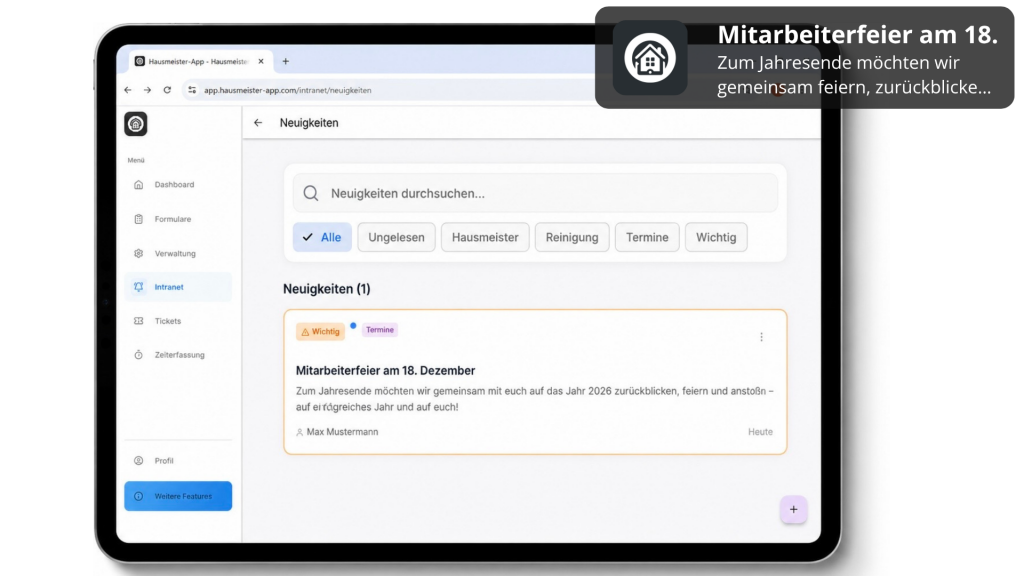Filter news by Termine chip
This screenshot has width=1024, height=576.
(x=647, y=238)
